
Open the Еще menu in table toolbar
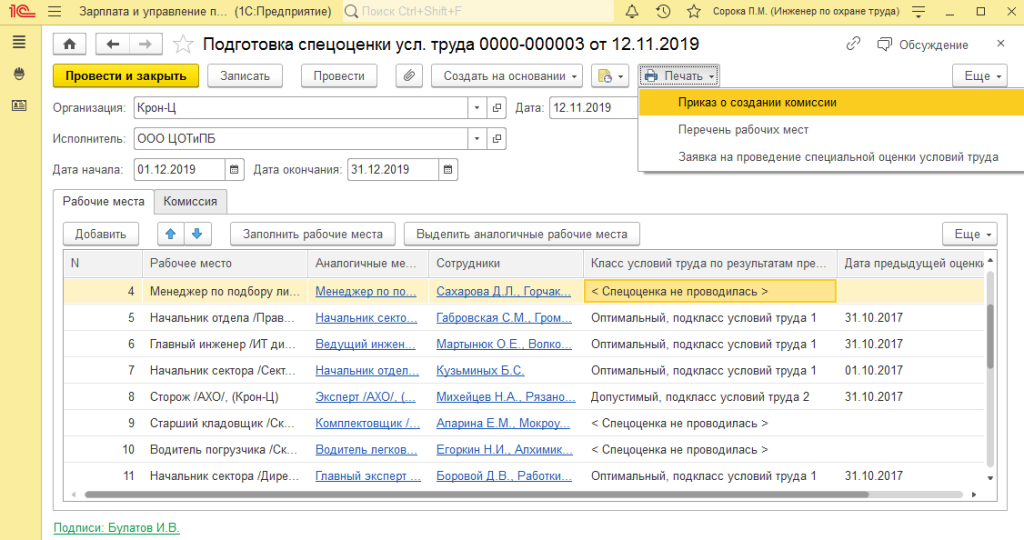969,234
